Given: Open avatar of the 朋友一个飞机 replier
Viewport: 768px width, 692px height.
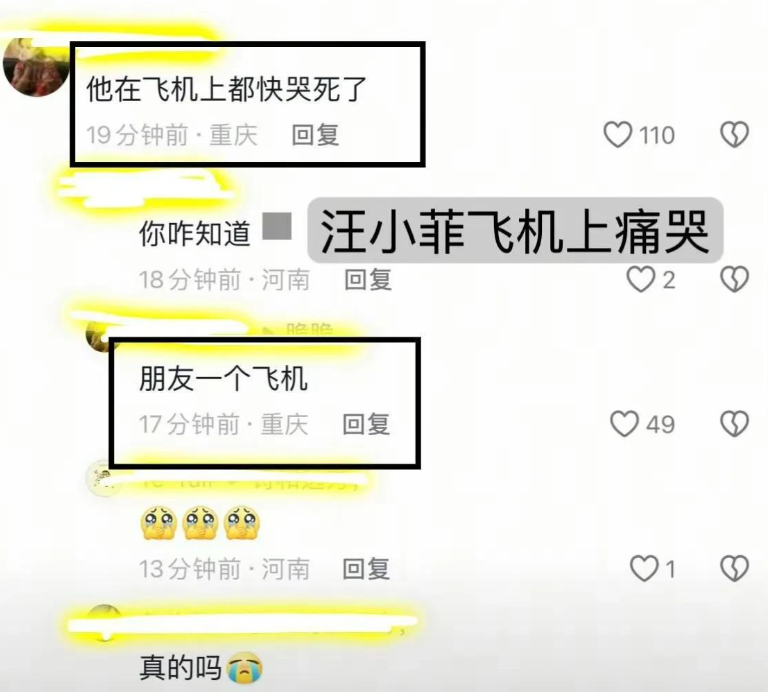Looking at the screenshot, I should (x=98, y=336).
